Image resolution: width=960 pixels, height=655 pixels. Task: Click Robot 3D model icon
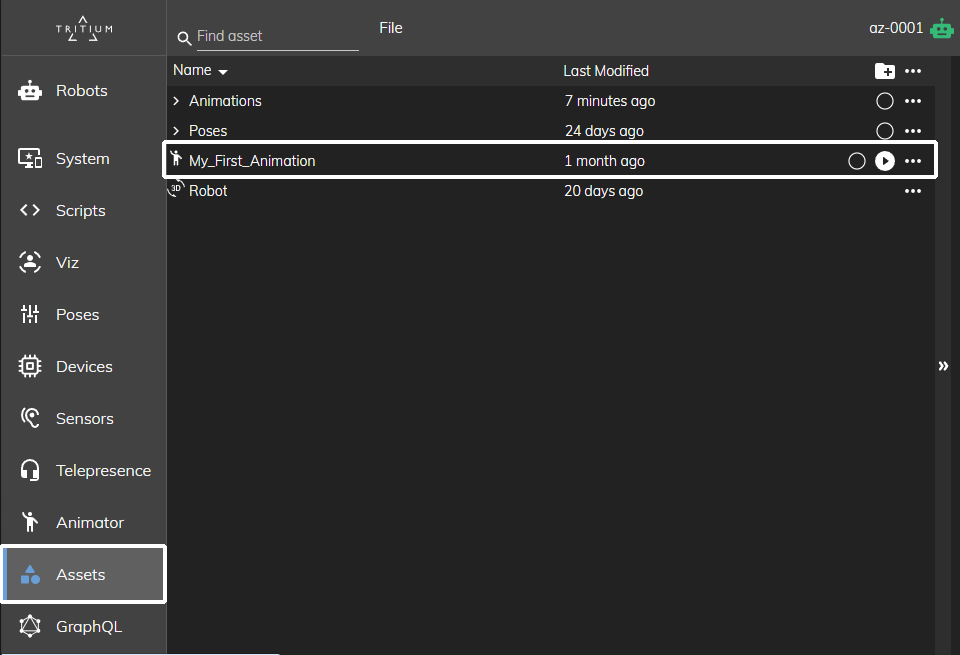tap(176, 189)
